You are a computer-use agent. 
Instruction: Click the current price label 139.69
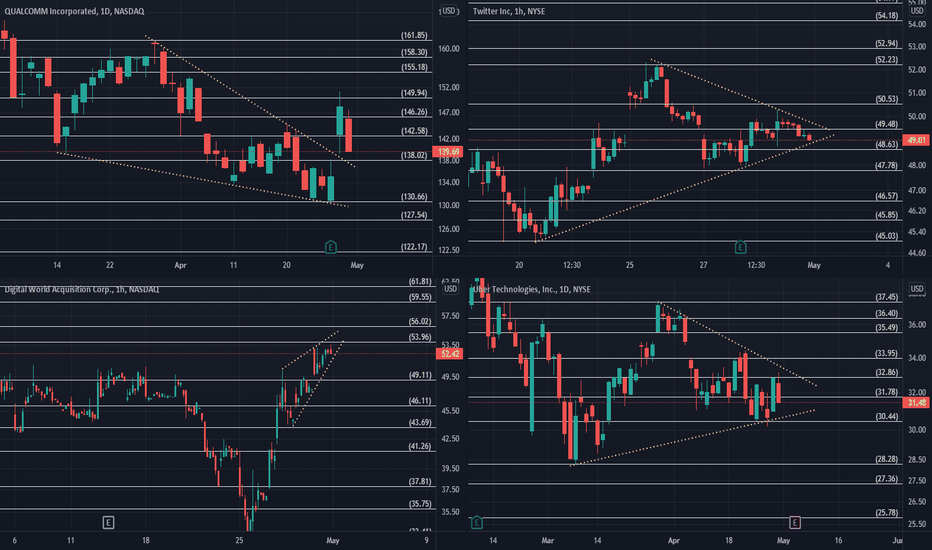tap(449, 152)
